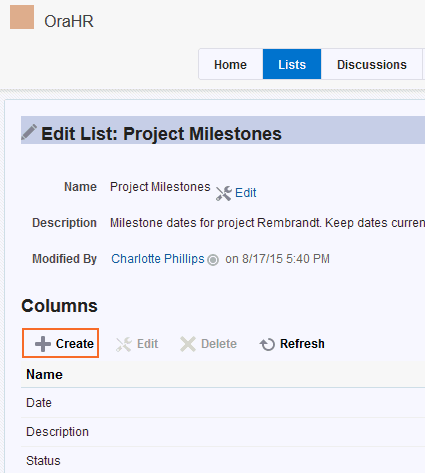Click presence status icon after Charlotte Phillips

[213, 260]
